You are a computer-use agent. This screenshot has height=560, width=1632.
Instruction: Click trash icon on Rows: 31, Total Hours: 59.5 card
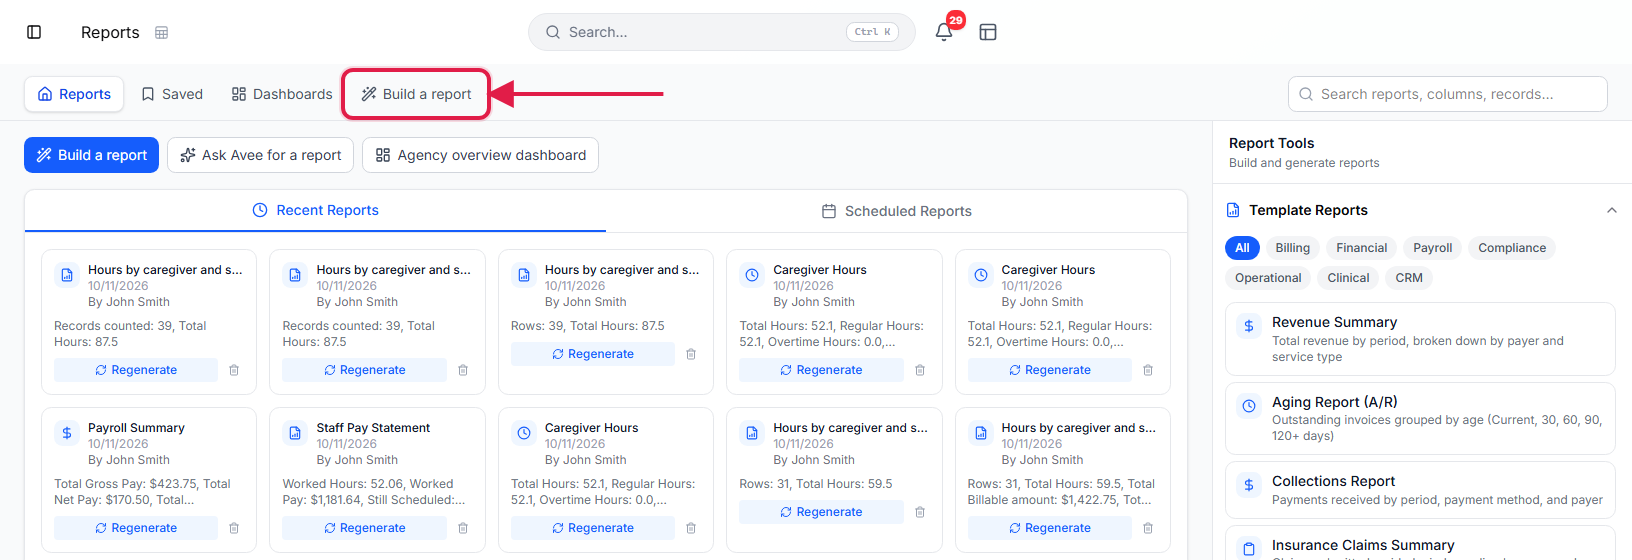click(920, 512)
